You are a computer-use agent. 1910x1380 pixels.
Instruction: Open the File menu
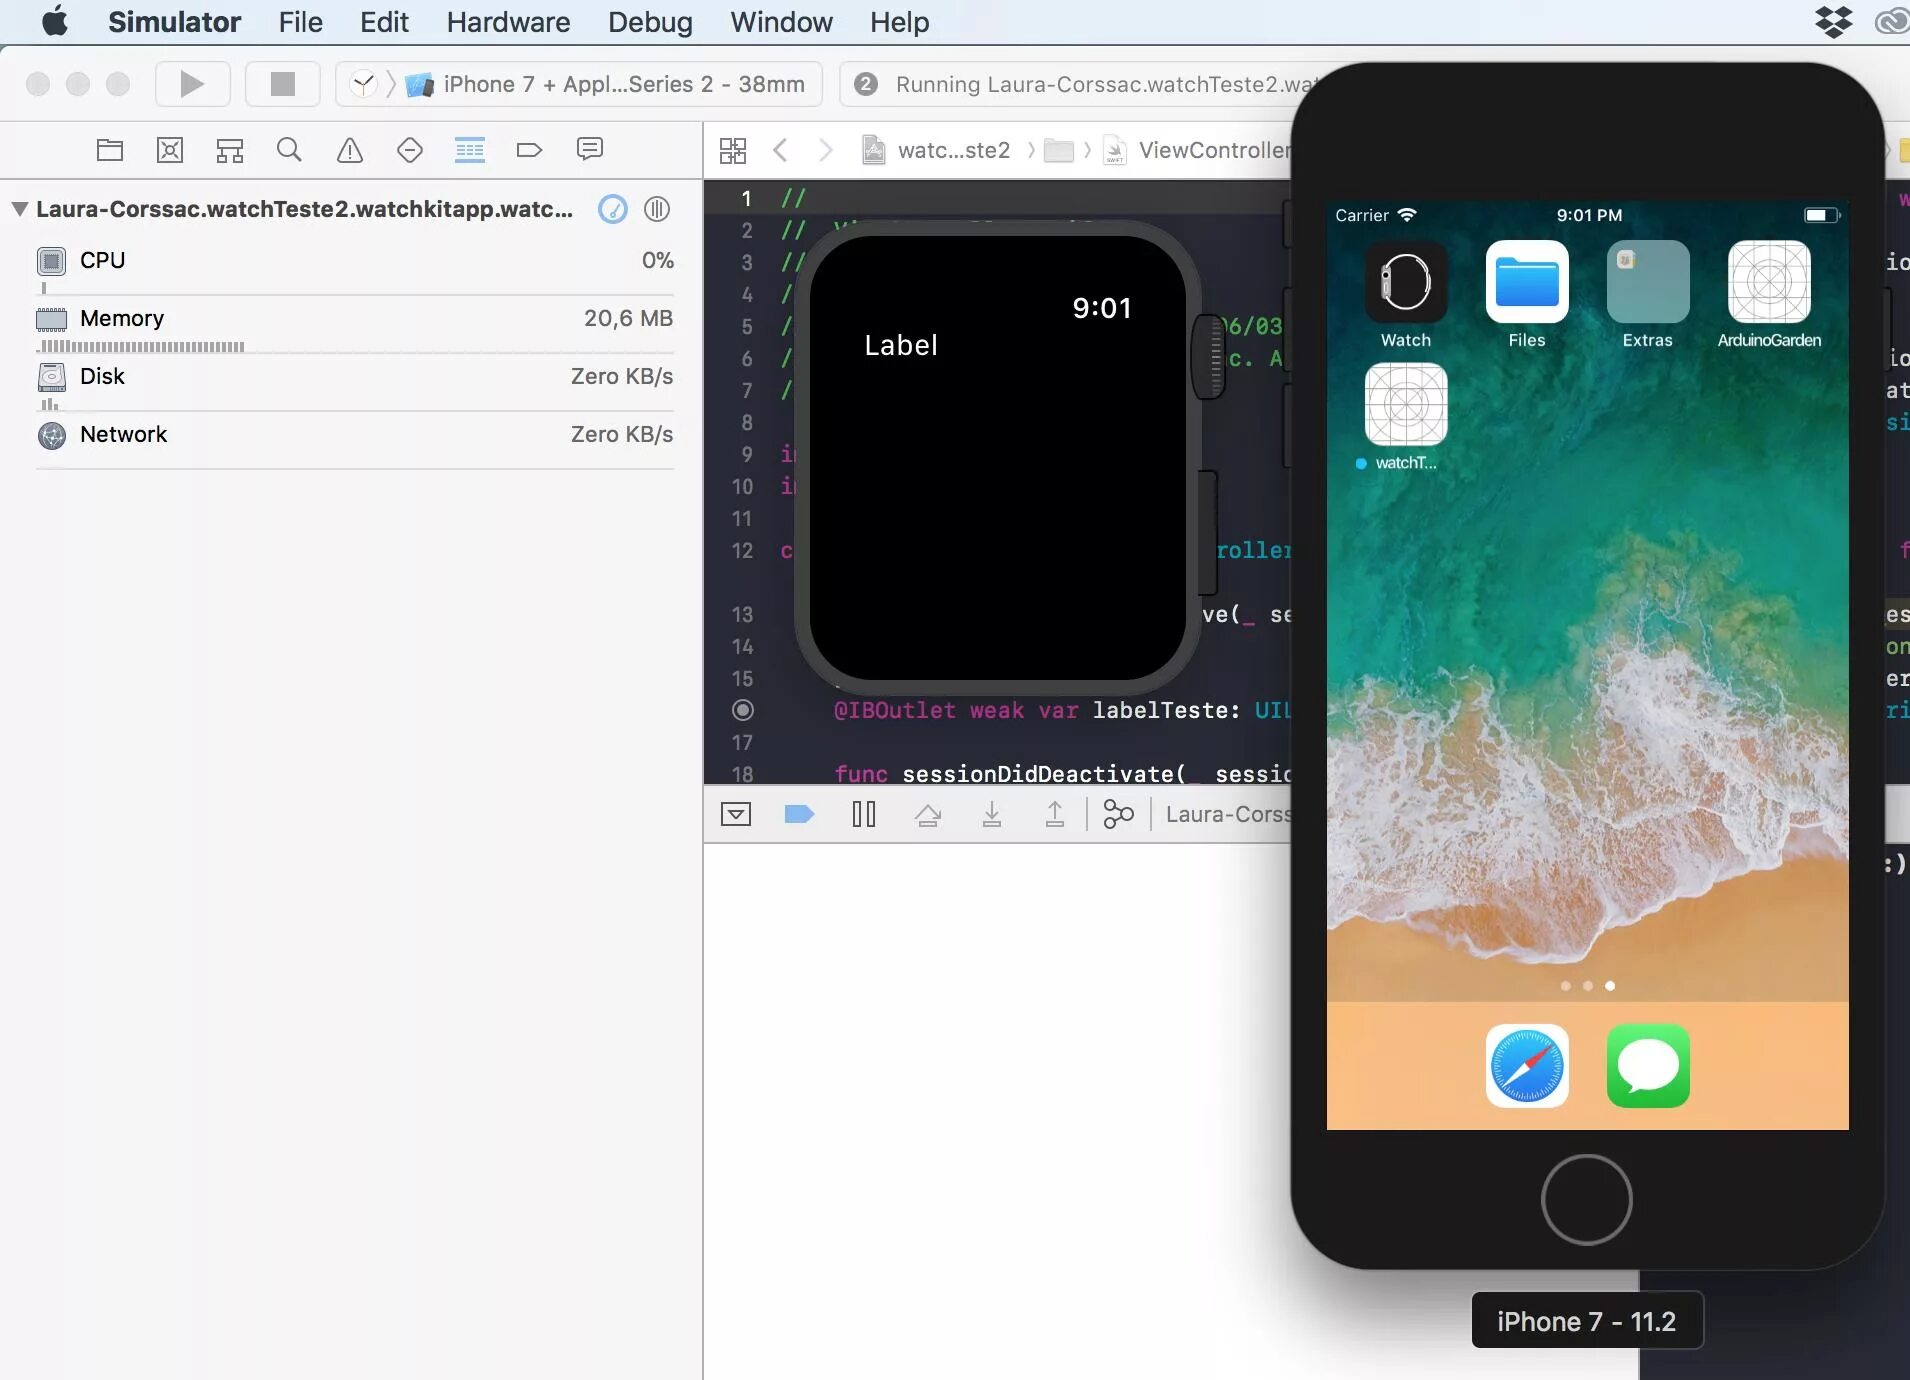tap(300, 21)
